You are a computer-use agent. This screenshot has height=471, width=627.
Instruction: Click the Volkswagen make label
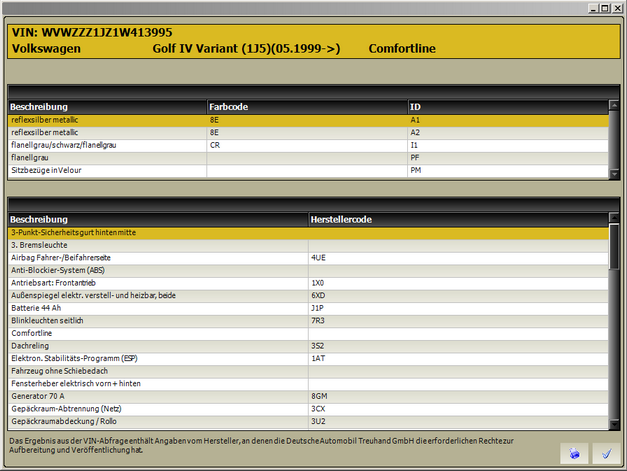46,49
